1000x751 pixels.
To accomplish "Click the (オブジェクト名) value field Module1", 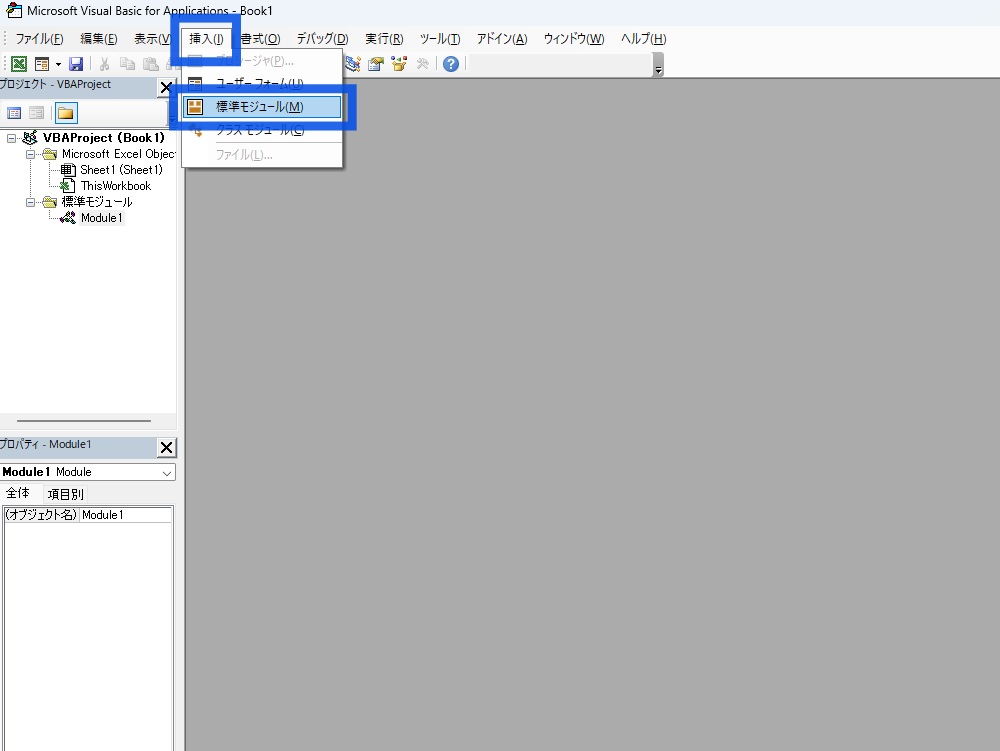I will (125, 515).
